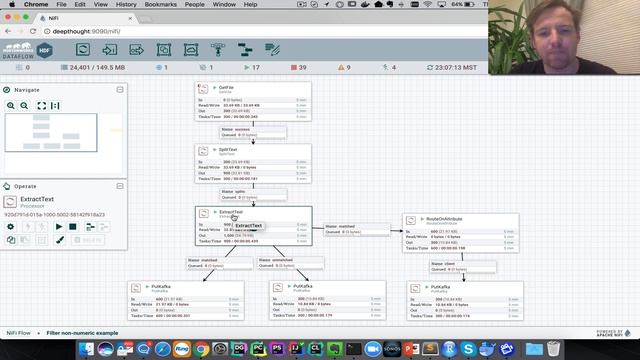The height and width of the screenshot is (360, 640).
Task: Click the running components count 17
Action: [252, 67]
